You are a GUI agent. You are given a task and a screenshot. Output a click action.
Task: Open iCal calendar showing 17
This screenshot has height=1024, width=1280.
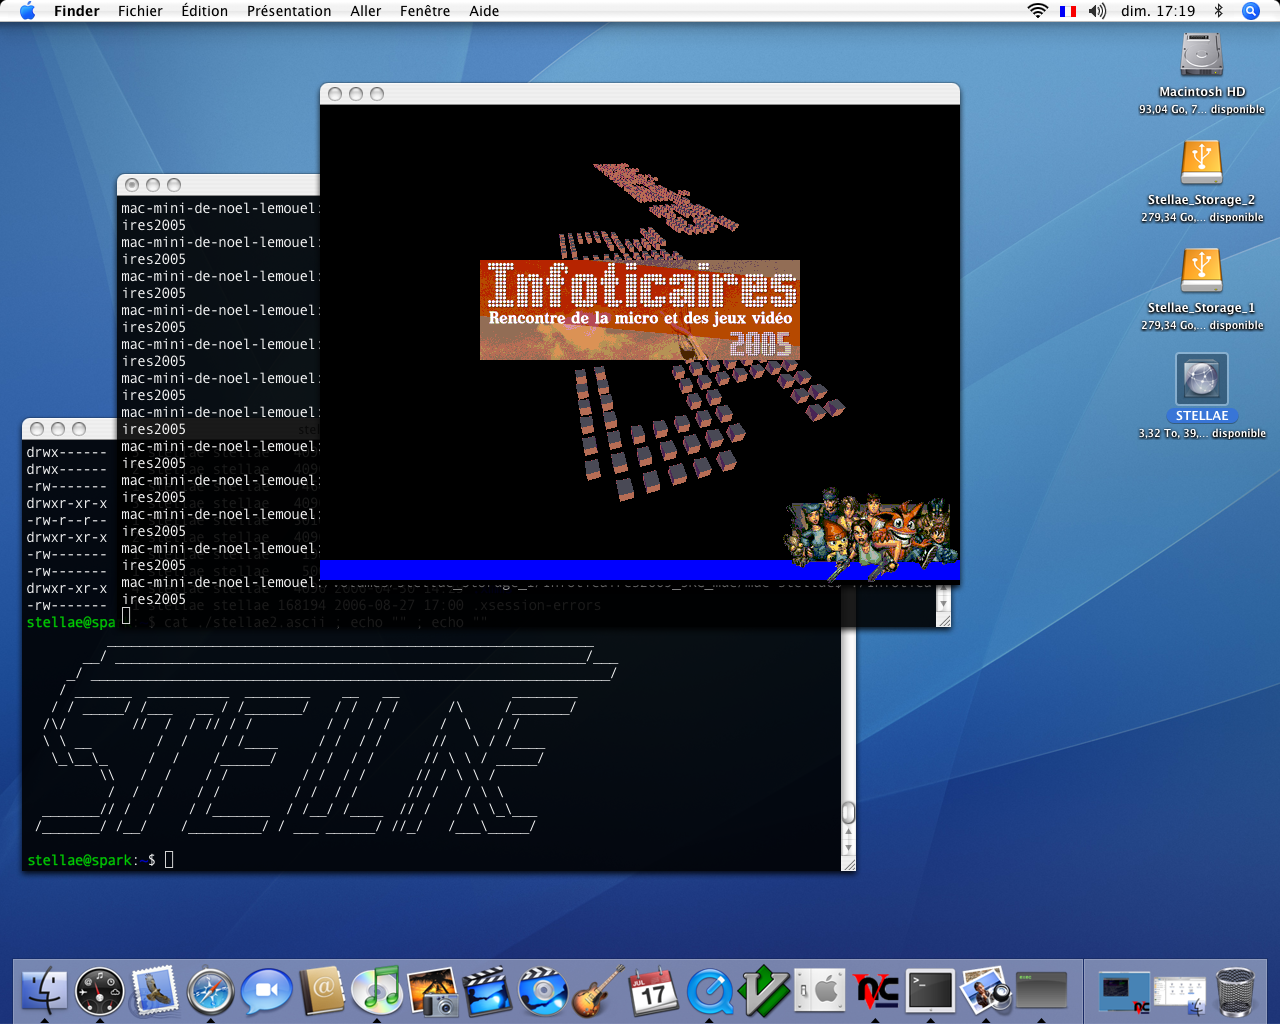click(654, 992)
